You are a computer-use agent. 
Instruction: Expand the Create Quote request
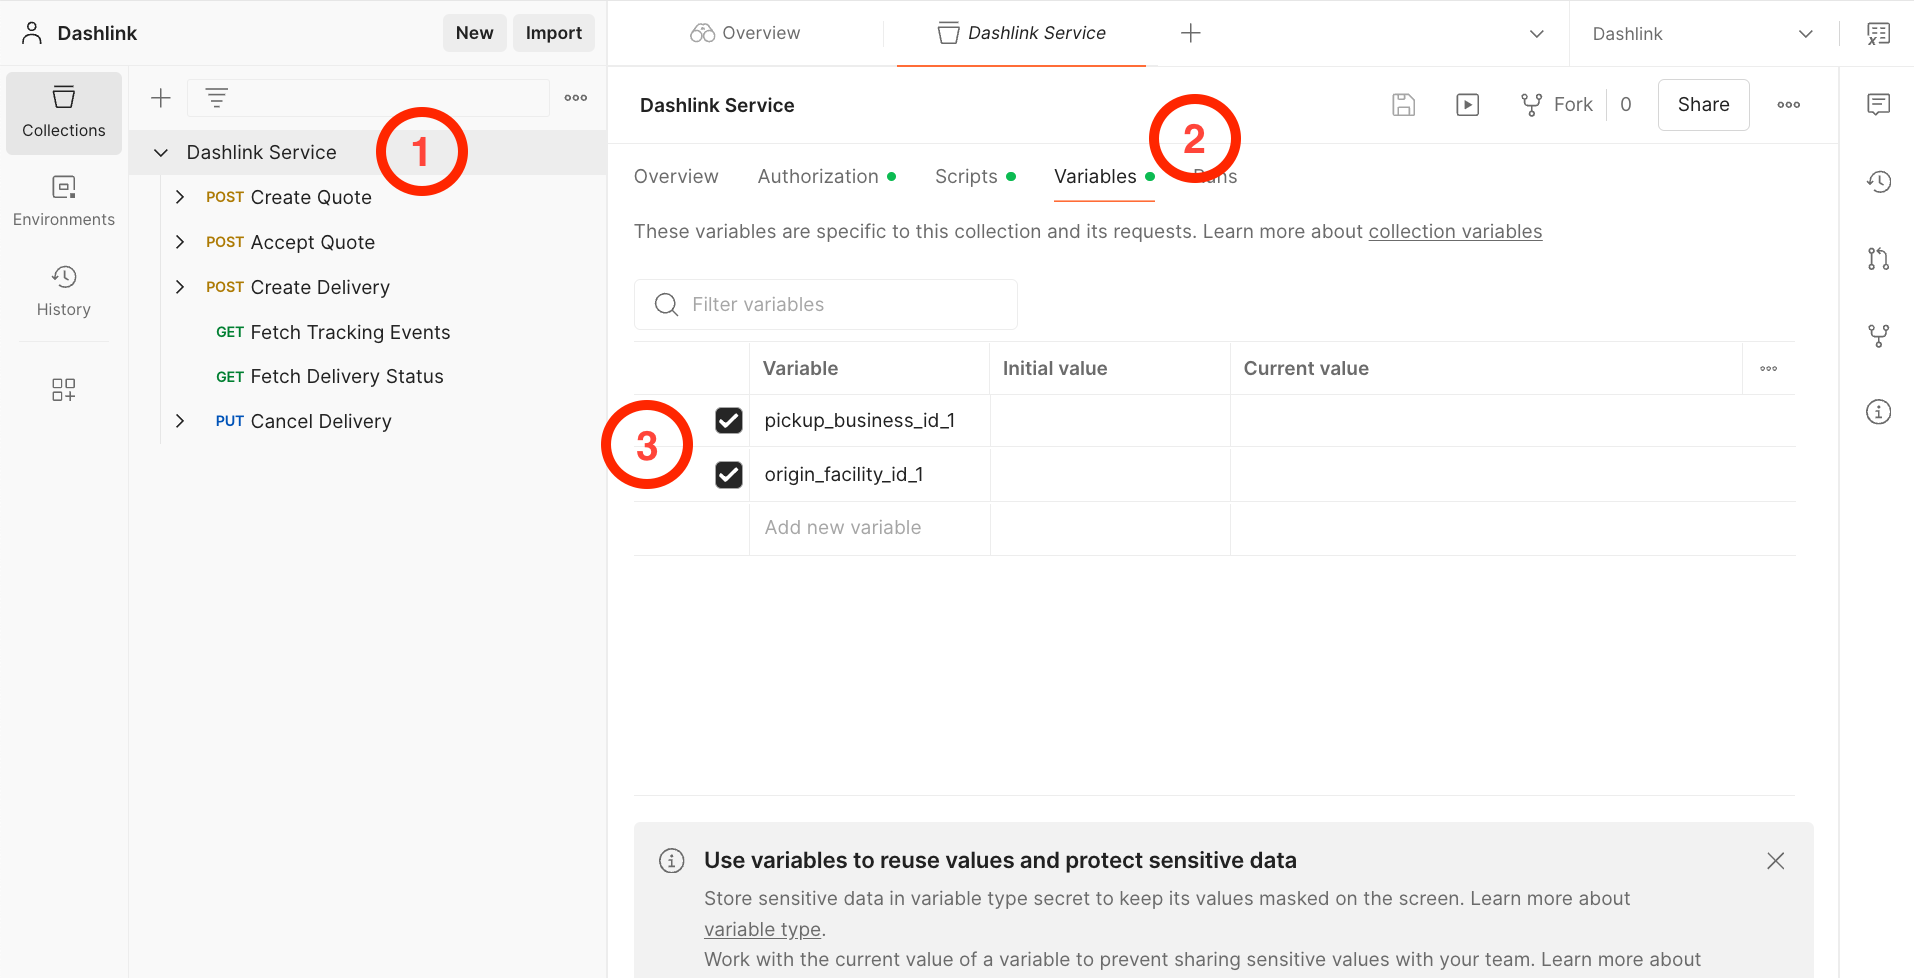(x=180, y=197)
